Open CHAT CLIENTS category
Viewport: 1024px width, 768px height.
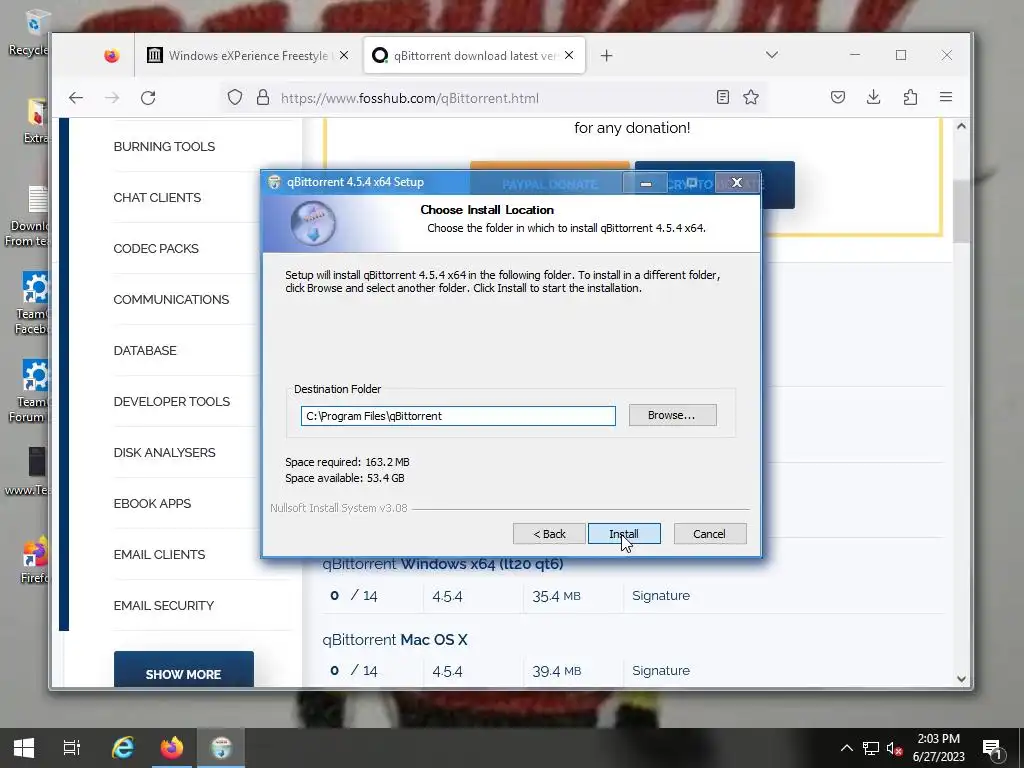tap(157, 197)
